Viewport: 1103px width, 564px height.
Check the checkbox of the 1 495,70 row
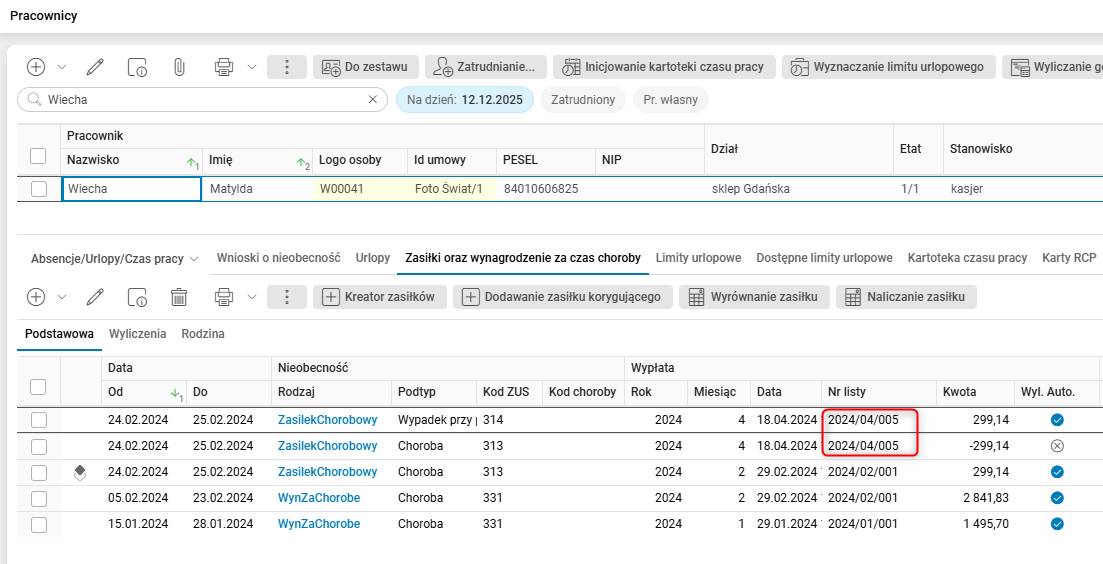pyautogui.click(x=39, y=525)
